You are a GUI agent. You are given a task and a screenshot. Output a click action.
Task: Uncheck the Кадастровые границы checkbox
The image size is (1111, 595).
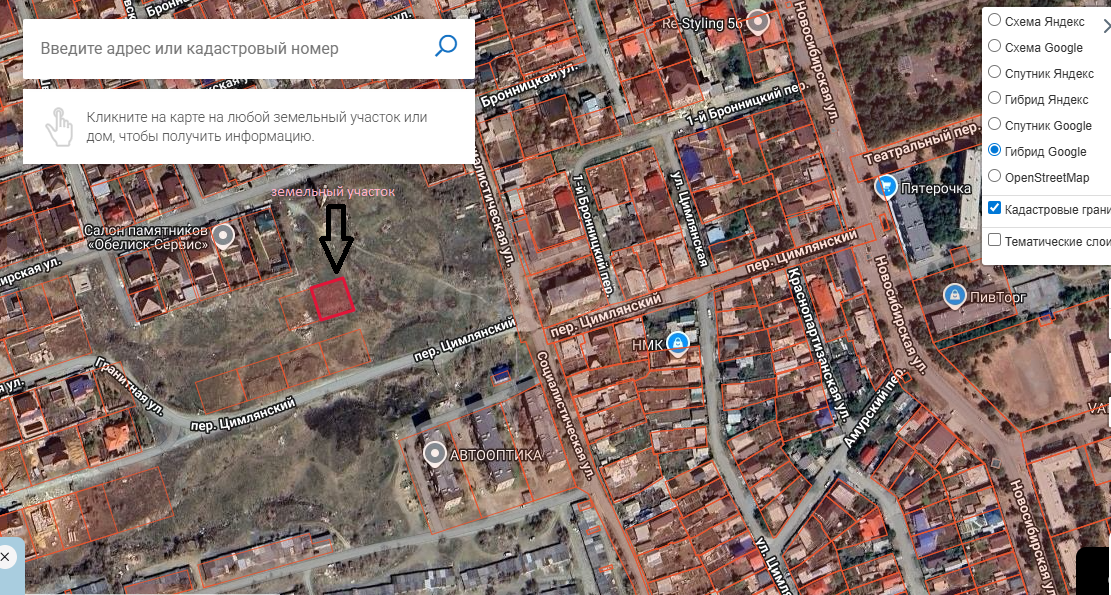(x=994, y=208)
